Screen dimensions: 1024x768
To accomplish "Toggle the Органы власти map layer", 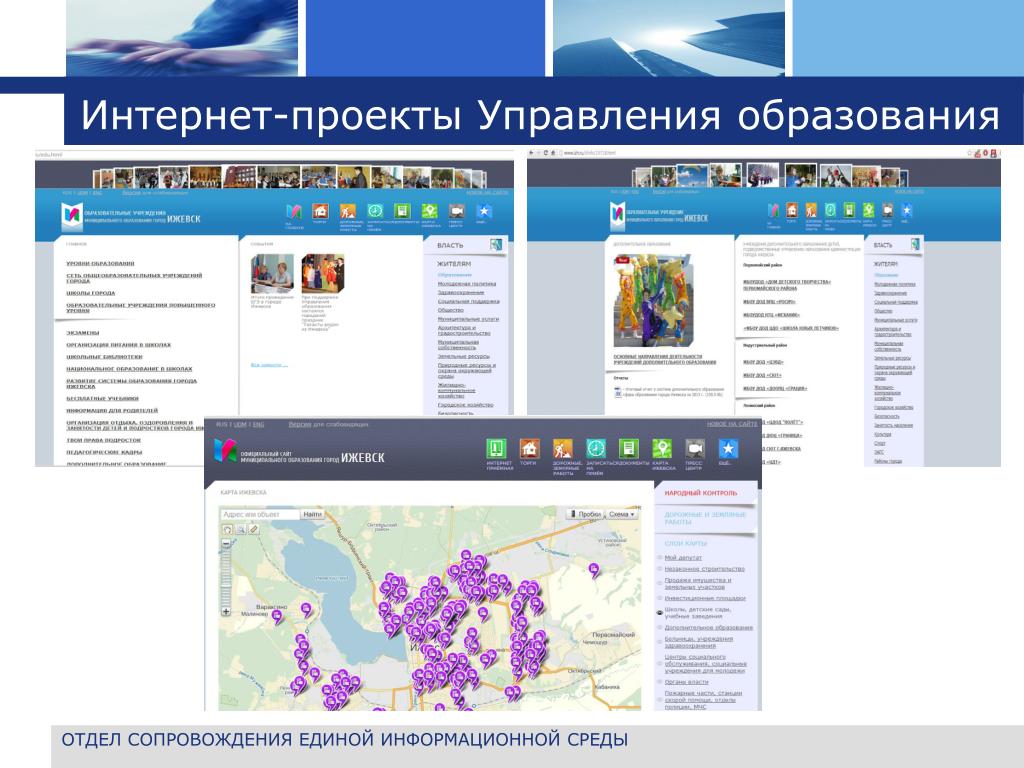I will [686, 682].
